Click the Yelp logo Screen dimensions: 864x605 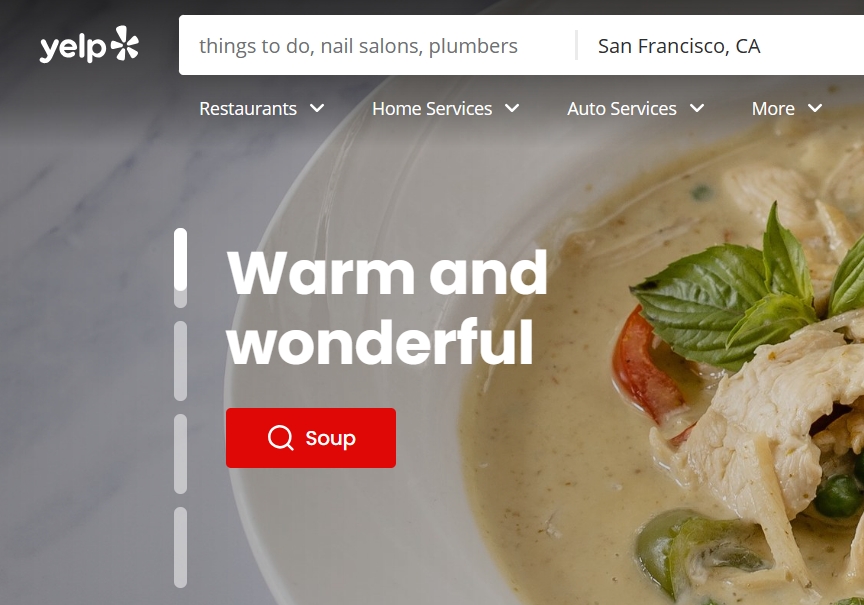89,45
